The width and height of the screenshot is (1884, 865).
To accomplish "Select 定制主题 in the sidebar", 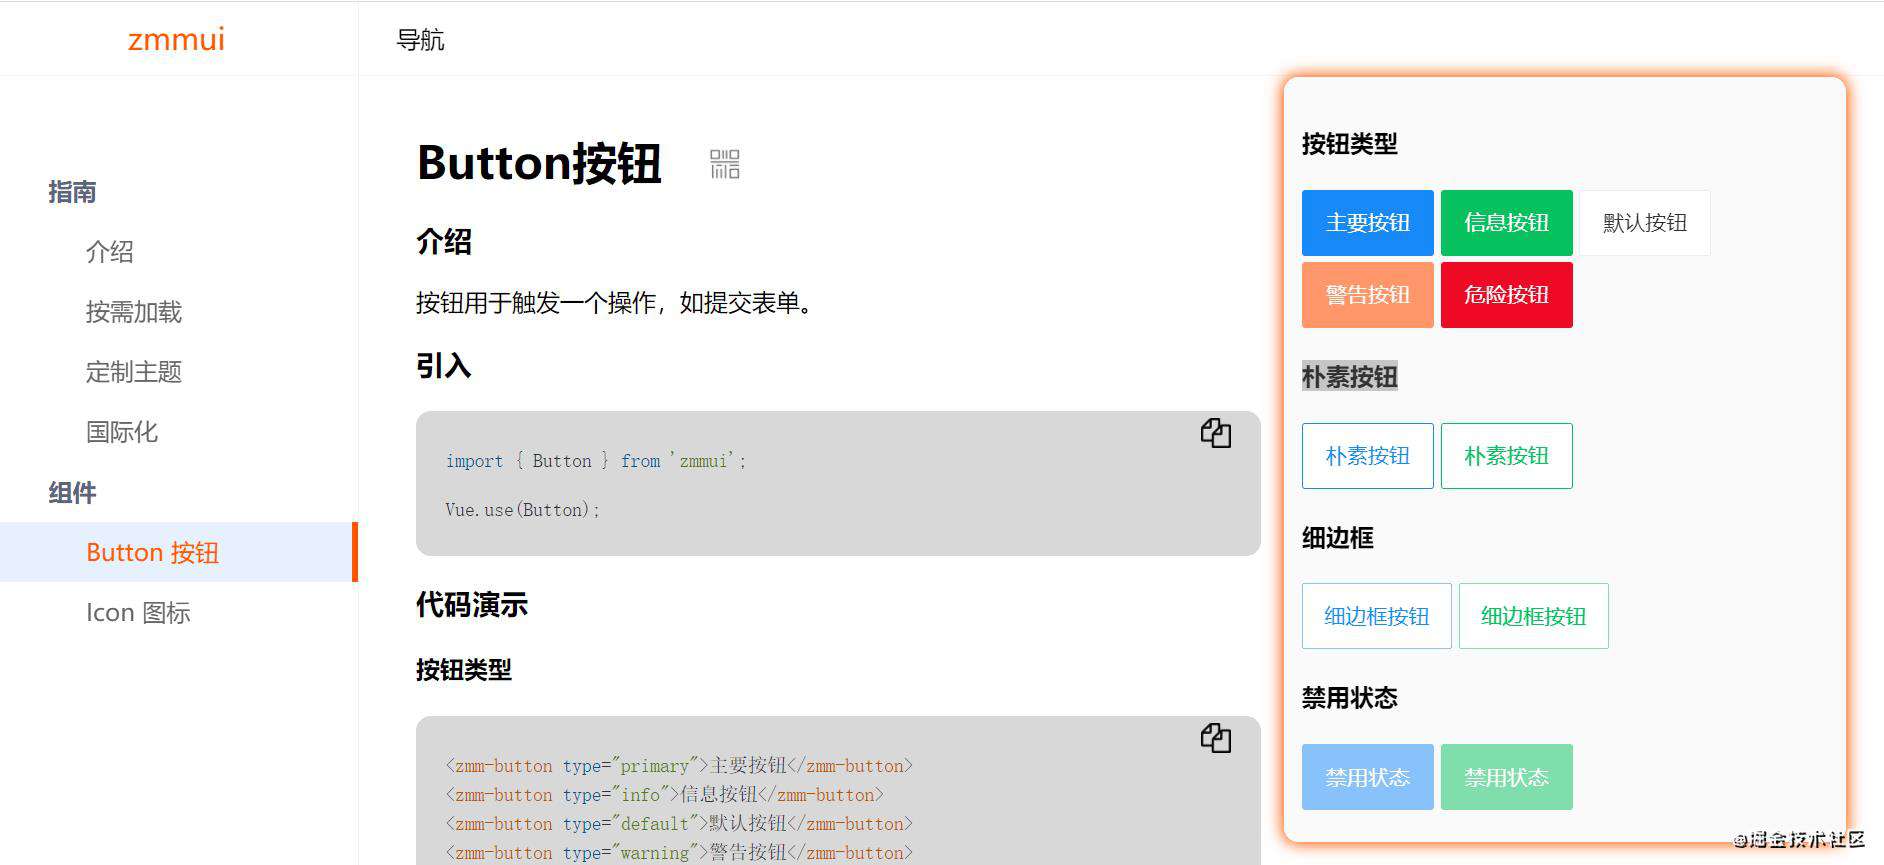I will coord(134,372).
